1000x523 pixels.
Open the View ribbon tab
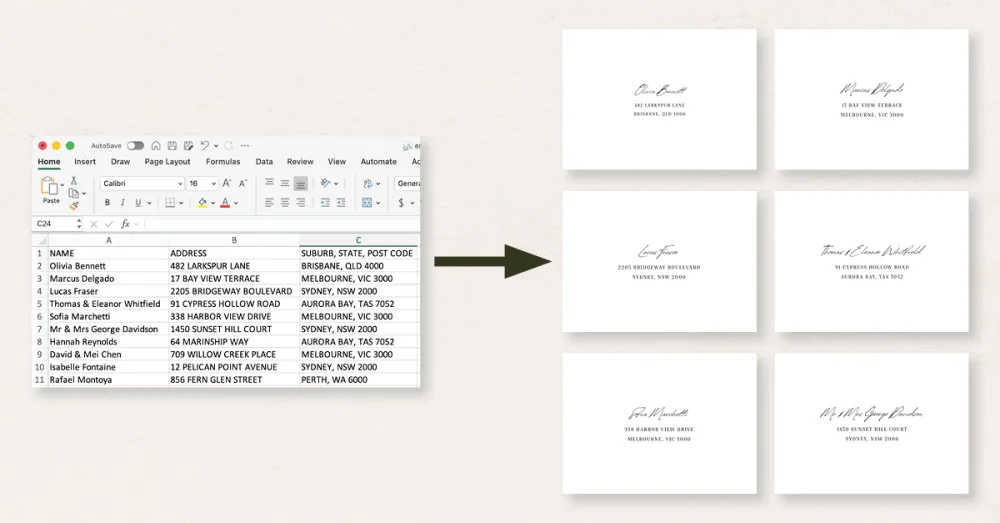click(x=337, y=161)
